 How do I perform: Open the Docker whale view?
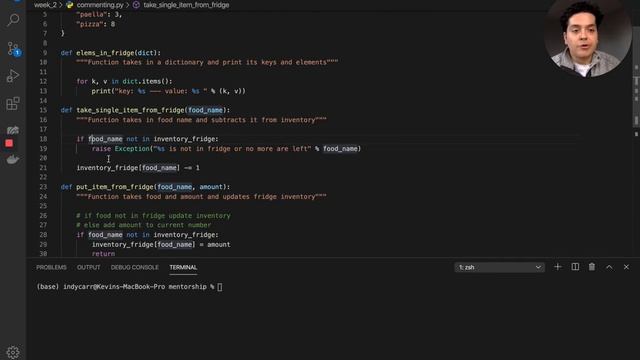(x=13, y=159)
